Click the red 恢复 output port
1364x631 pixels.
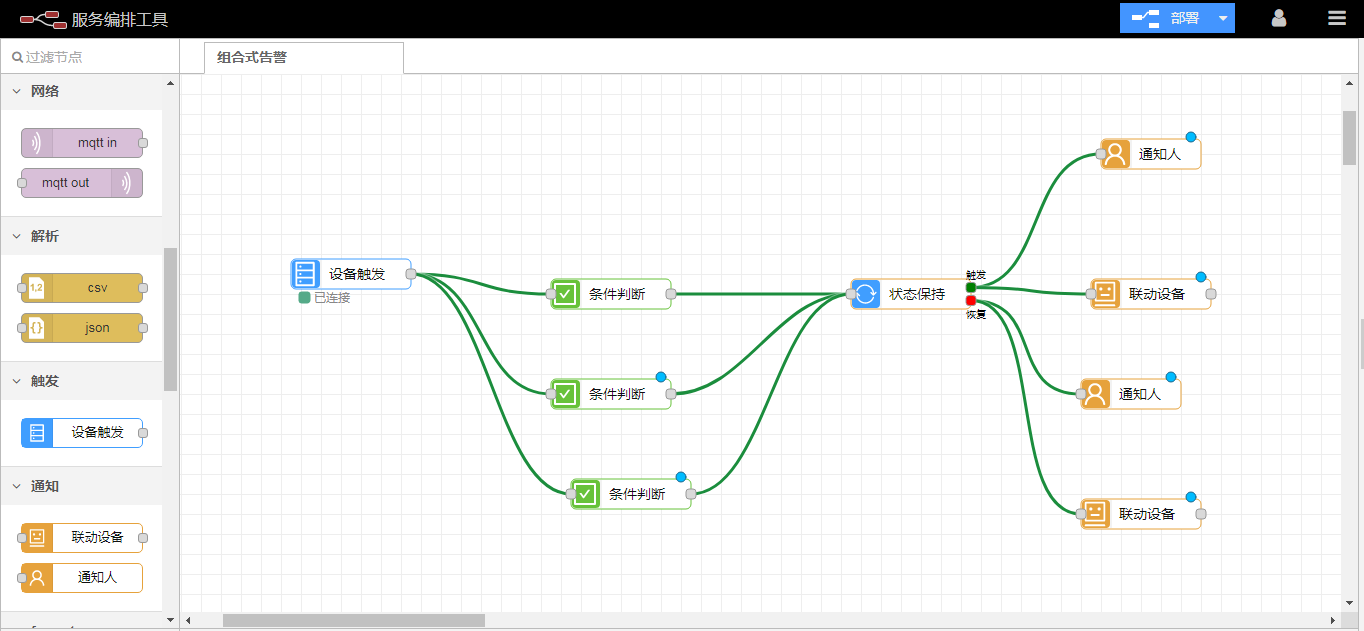click(x=971, y=300)
